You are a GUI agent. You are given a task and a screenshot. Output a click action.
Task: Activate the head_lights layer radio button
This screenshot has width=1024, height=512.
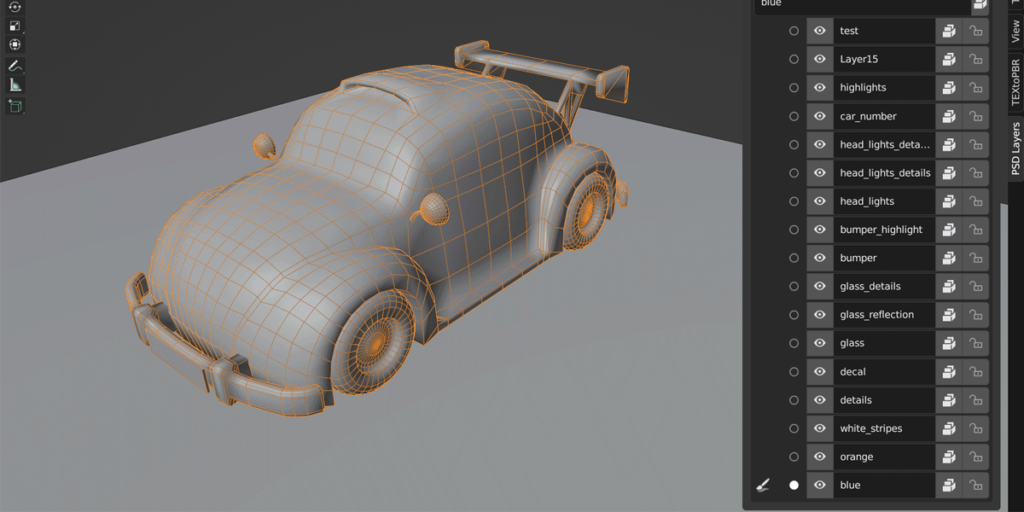click(x=793, y=201)
